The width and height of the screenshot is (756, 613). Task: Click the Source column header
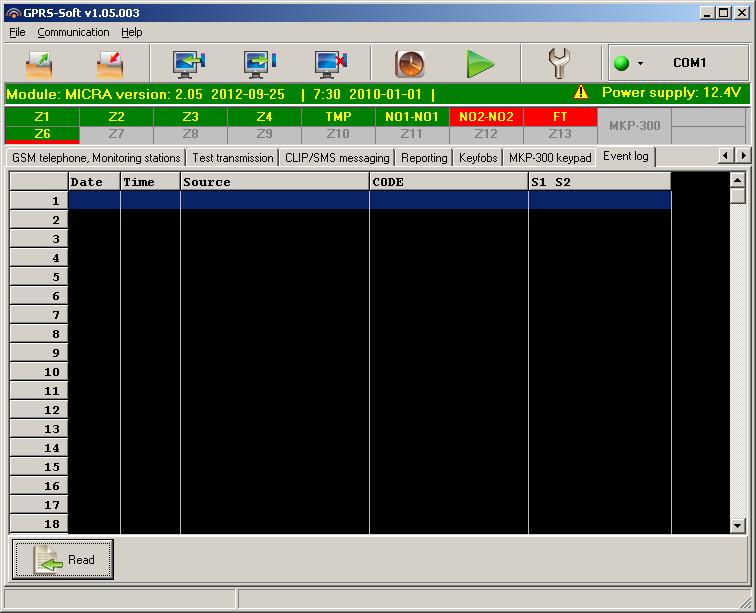pyautogui.click(x=275, y=182)
